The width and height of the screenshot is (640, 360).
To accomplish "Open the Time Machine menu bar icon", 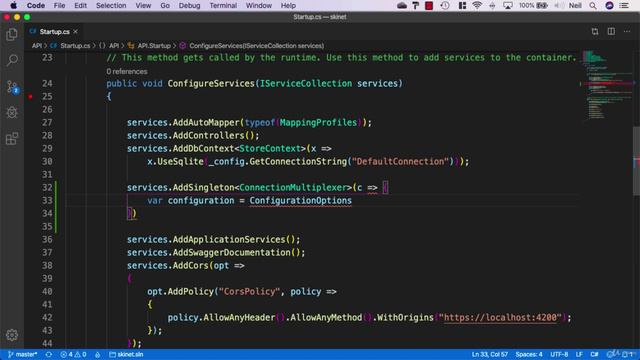I will click(x=445, y=5).
